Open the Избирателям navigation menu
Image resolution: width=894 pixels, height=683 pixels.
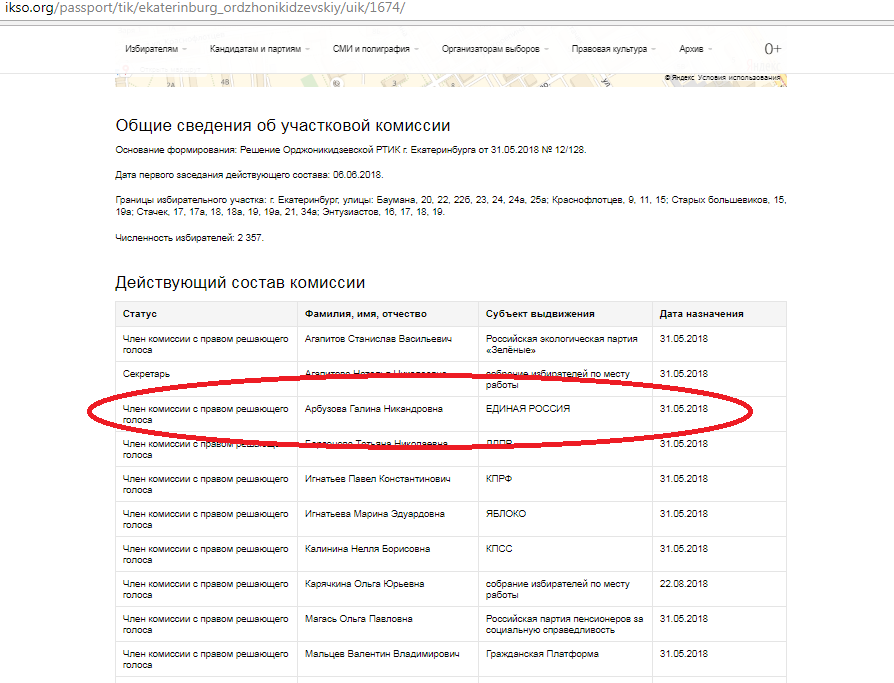tap(155, 49)
